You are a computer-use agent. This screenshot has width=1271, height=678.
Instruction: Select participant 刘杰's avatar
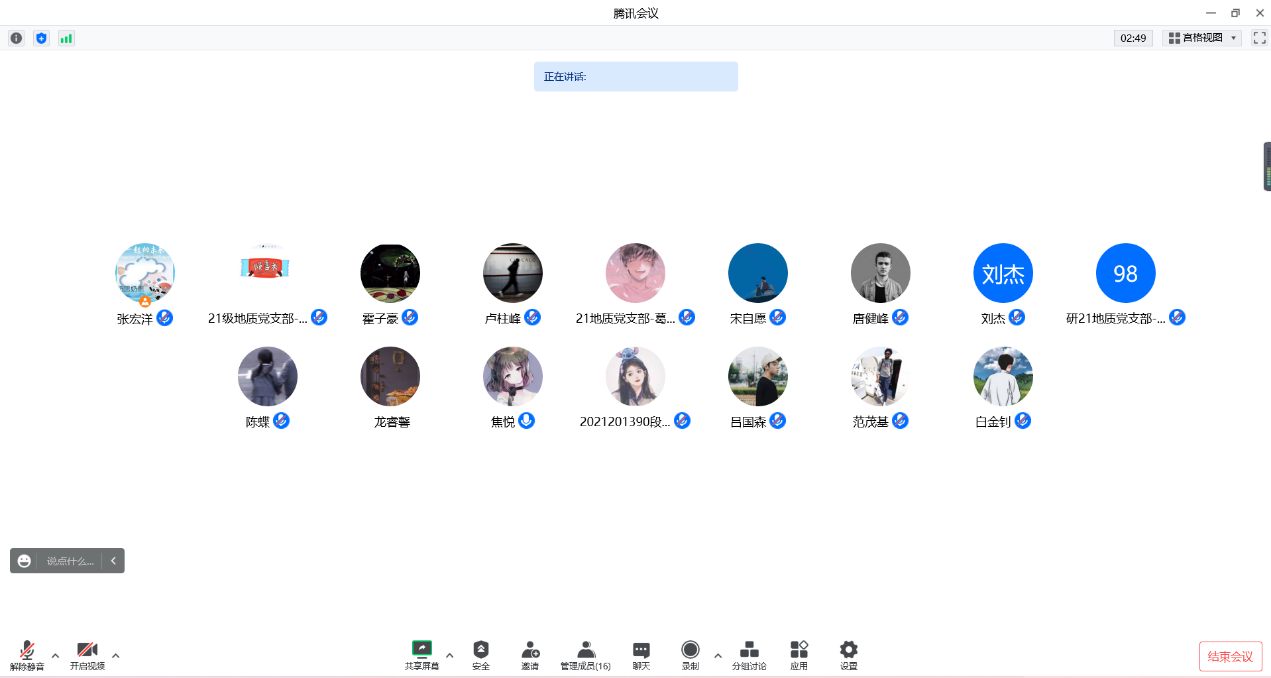1003,273
